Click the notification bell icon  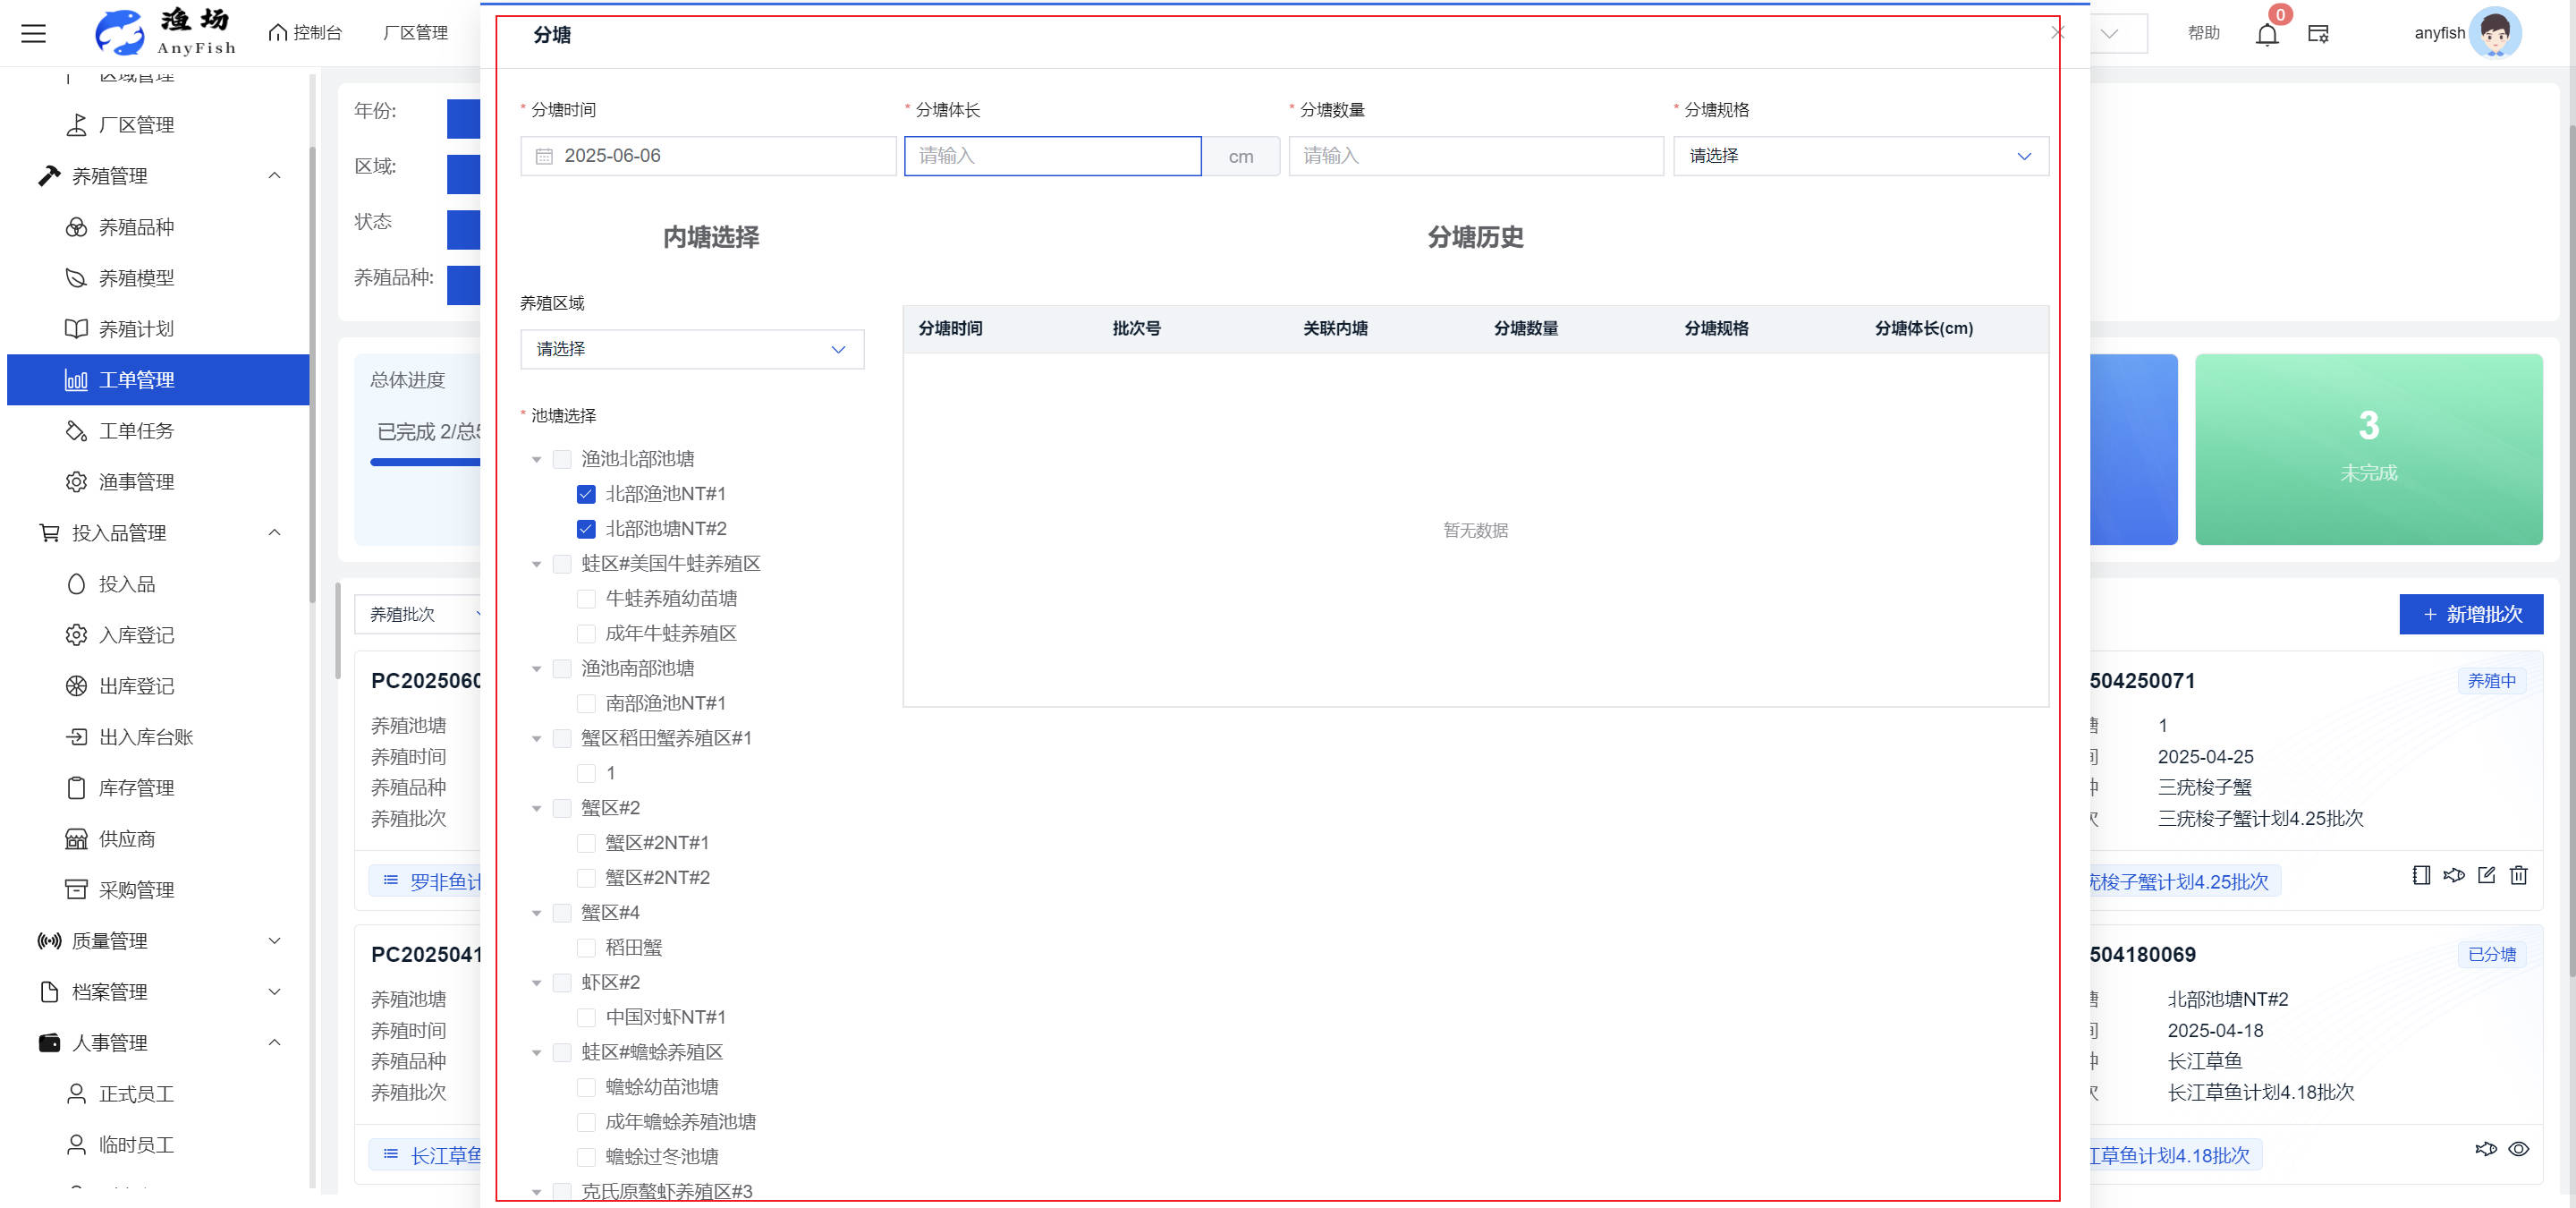click(x=2266, y=35)
